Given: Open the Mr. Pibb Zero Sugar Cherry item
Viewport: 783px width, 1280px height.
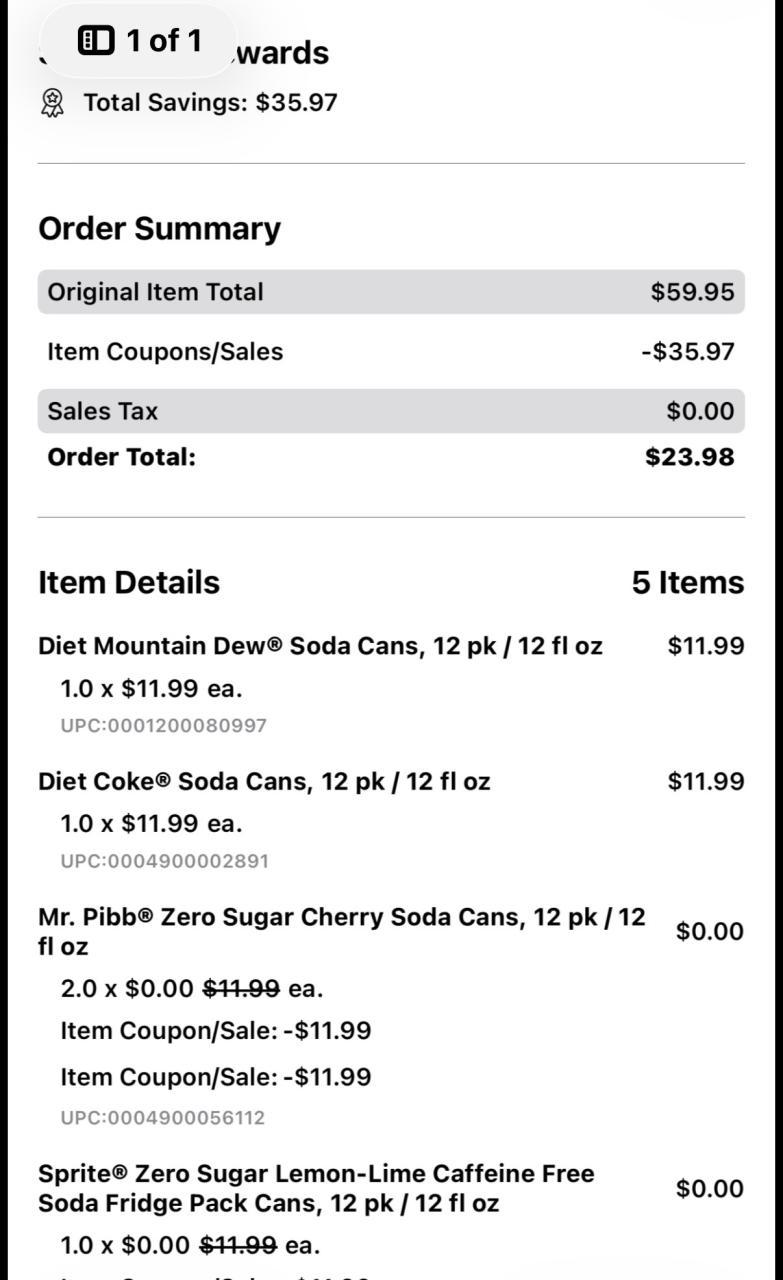Looking at the screenshot, I should [x=341, y=931].
